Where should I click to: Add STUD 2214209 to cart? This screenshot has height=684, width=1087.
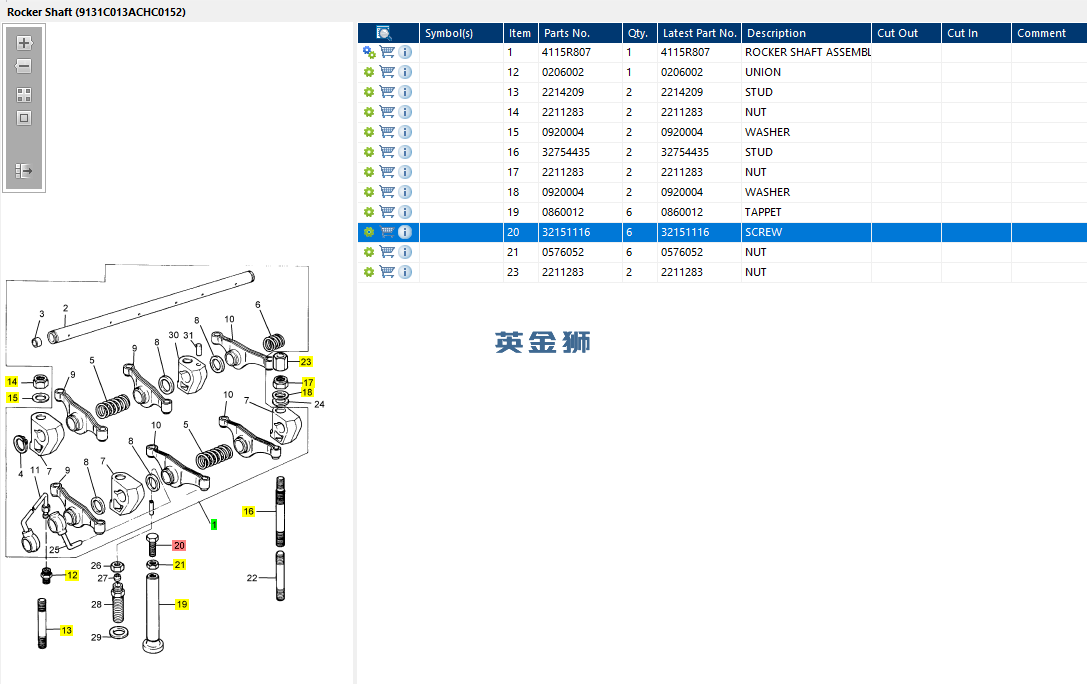tap(387, 92)
